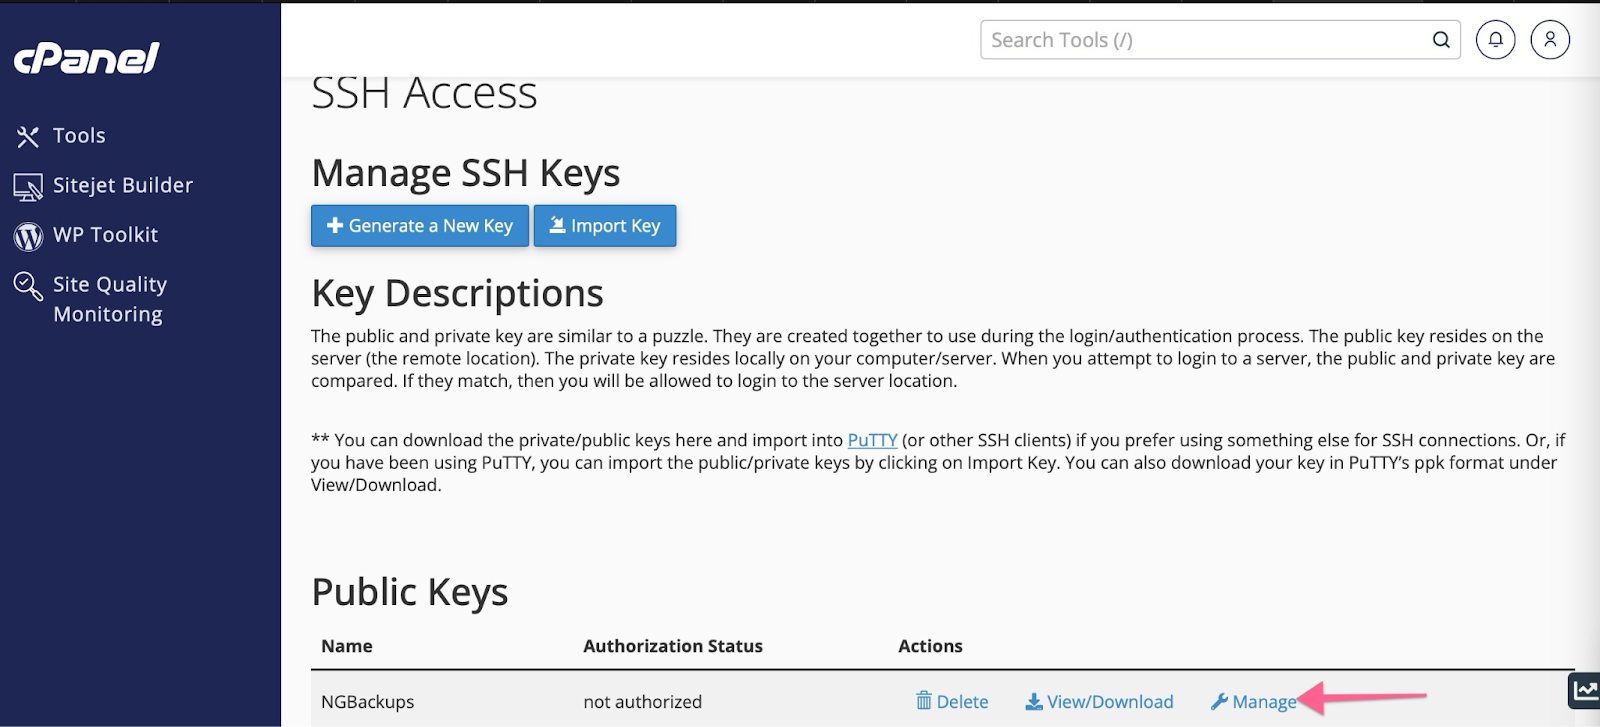This screenshot has width=1600, height=727.
Task: Open the statistics chart icon at right edge
Action: (1585, 690)
